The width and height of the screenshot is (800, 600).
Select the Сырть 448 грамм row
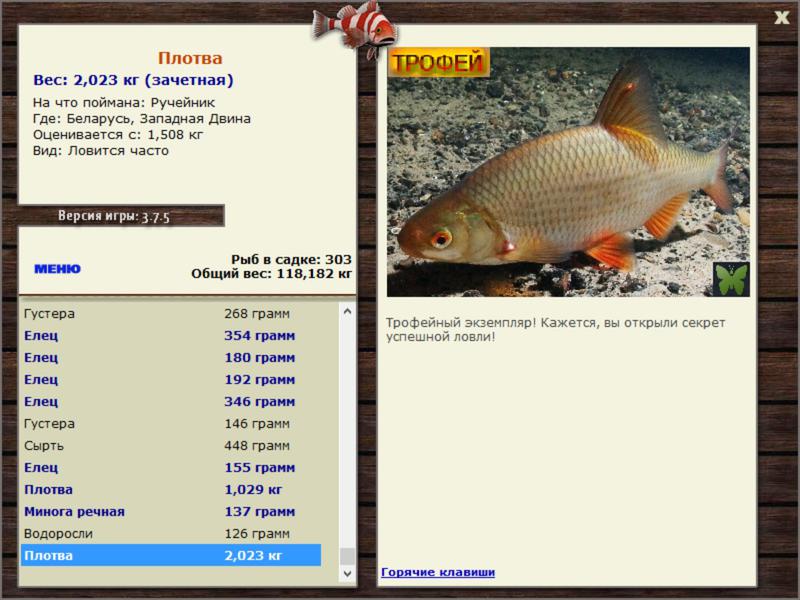pyautogui.click(x=171, y=445)
